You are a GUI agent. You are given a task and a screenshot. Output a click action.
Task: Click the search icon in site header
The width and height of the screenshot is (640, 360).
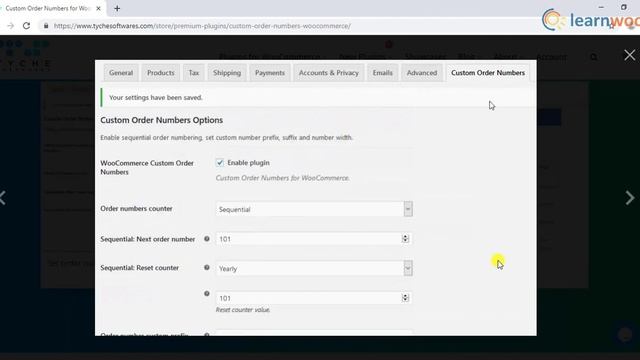tap(594, 57)
